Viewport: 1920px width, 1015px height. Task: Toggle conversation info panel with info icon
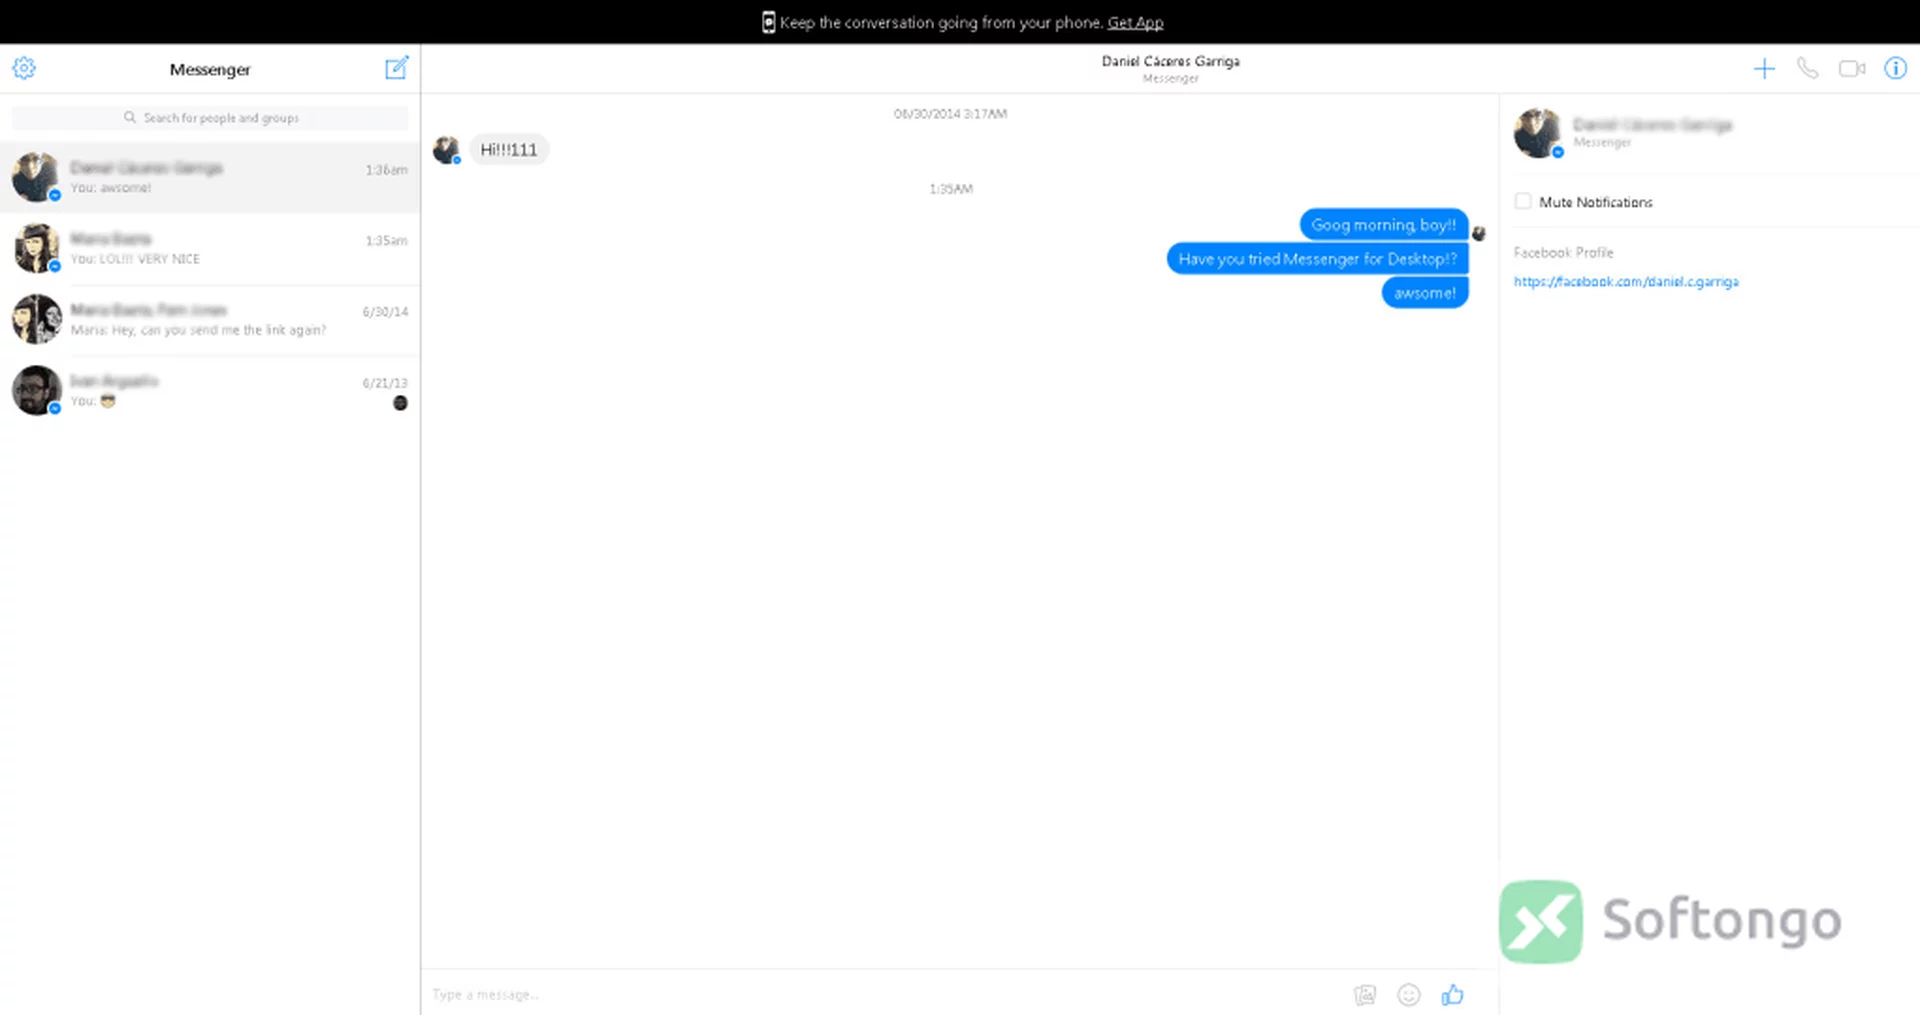tap(1895, 68)
